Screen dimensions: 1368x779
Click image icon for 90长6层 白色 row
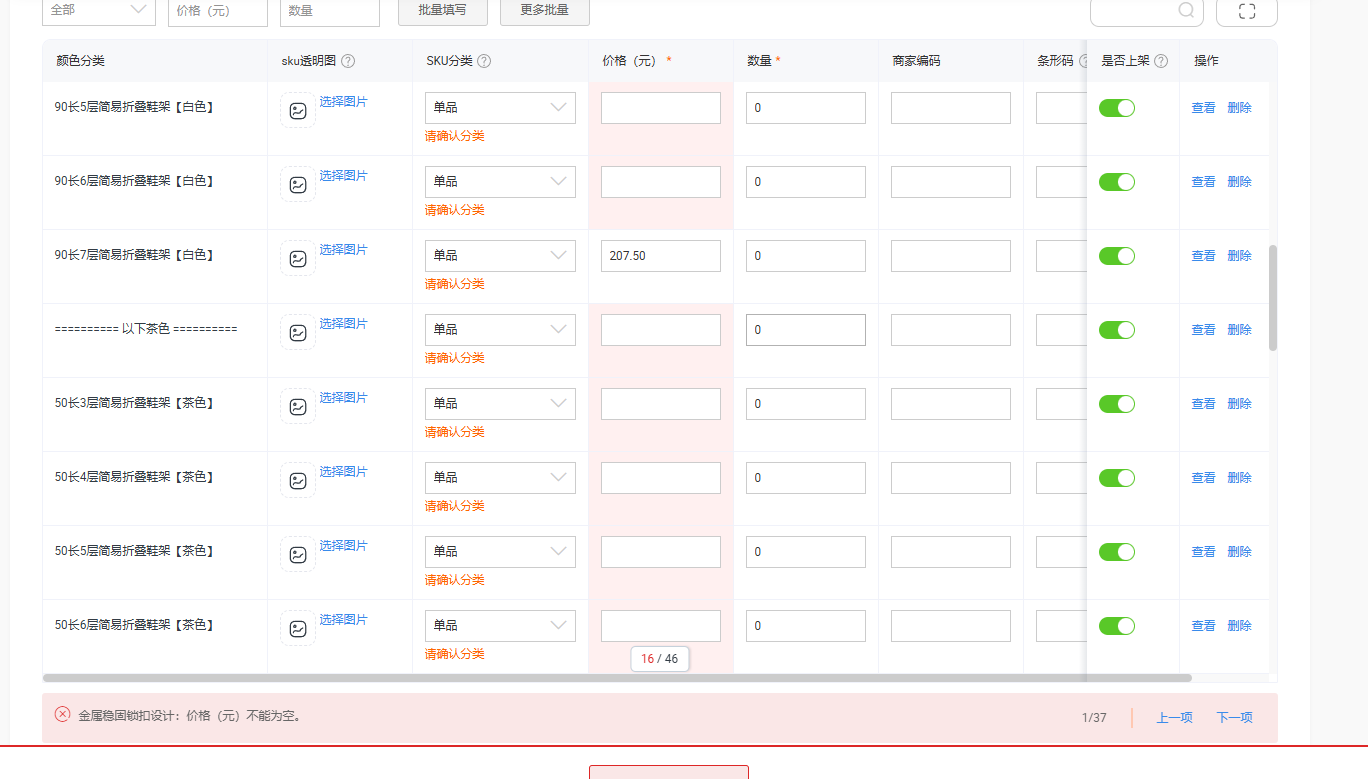[x=298, y=184]
